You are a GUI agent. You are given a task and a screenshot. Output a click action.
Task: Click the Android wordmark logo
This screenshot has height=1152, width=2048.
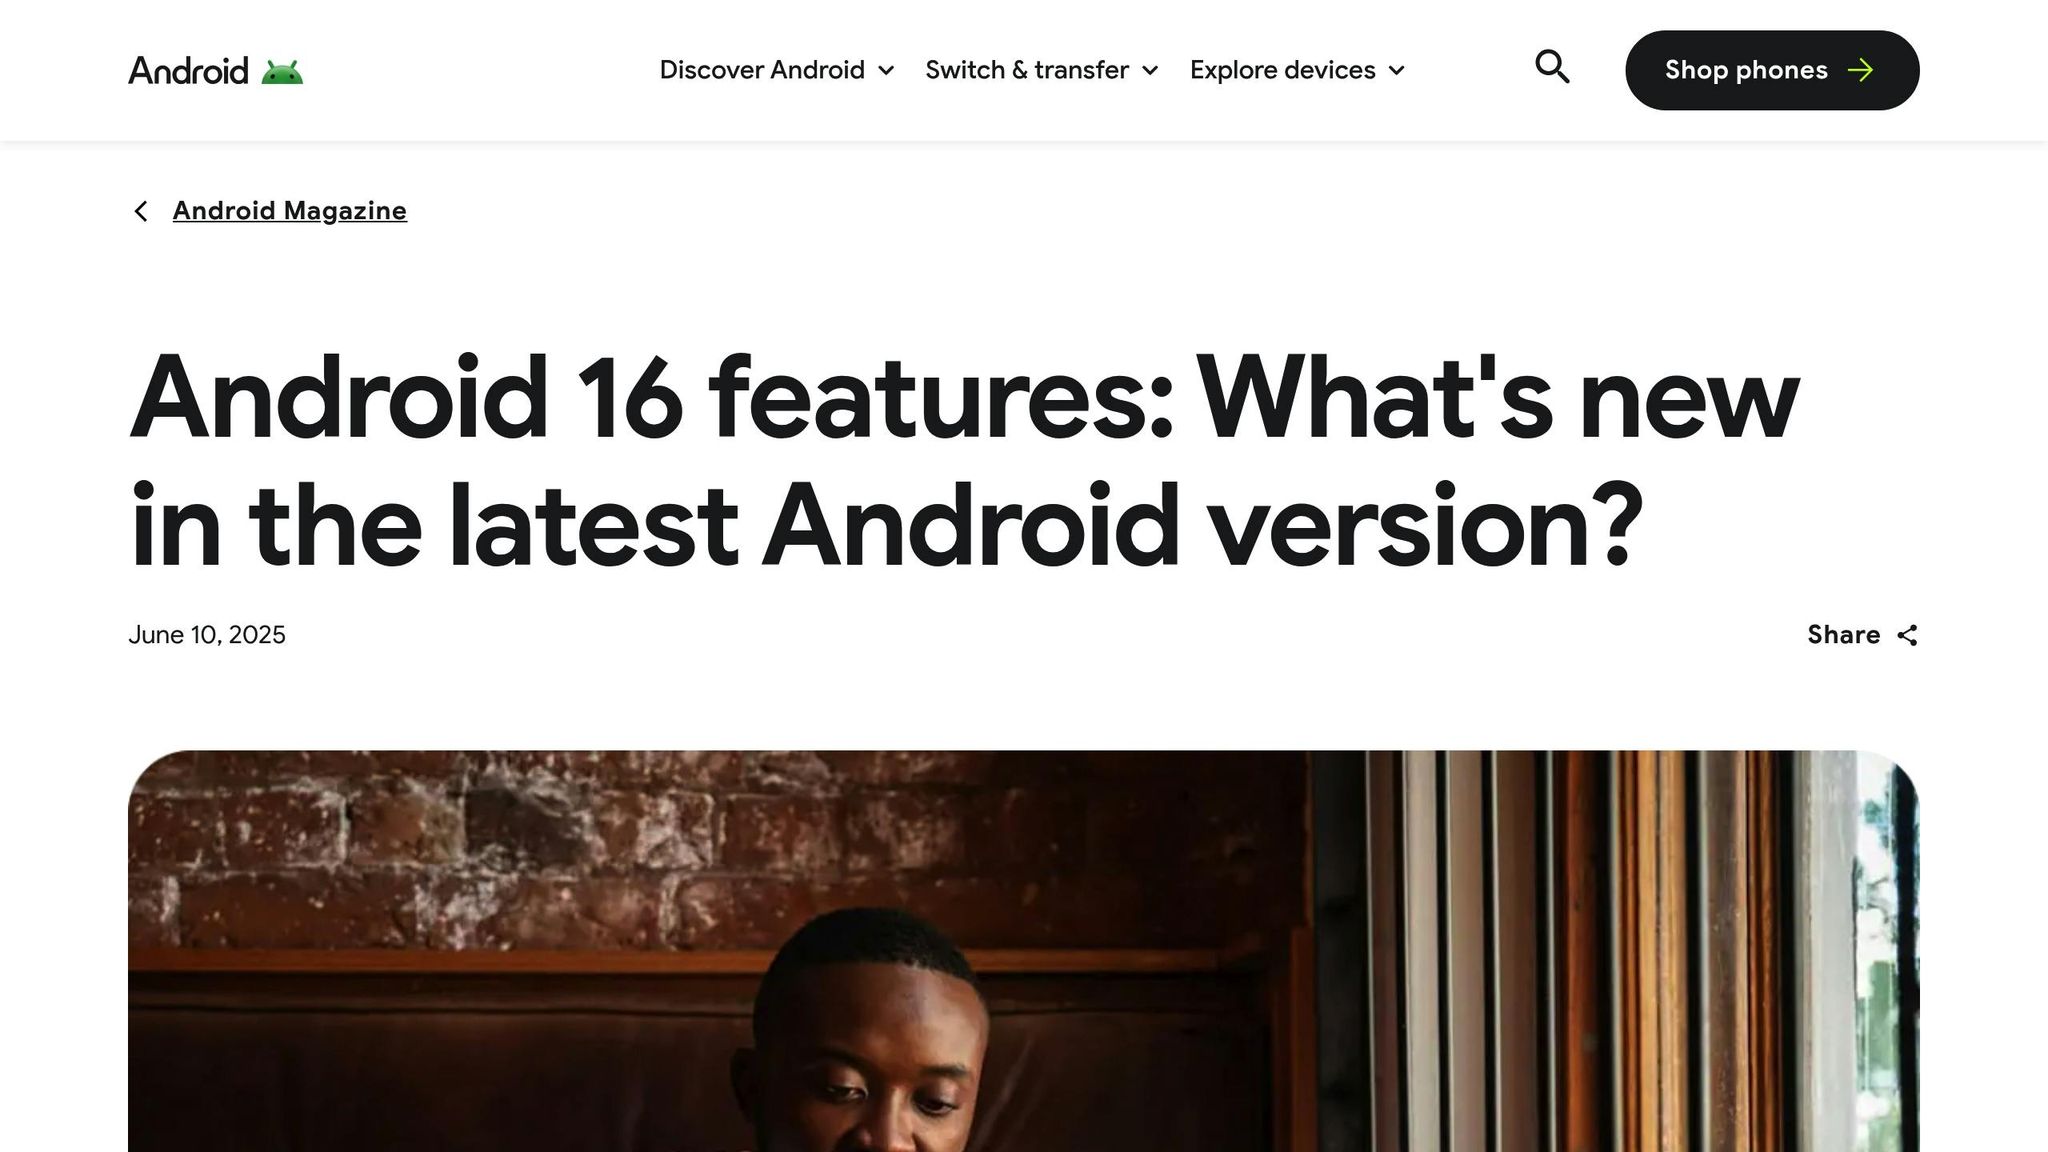[188, 71]
